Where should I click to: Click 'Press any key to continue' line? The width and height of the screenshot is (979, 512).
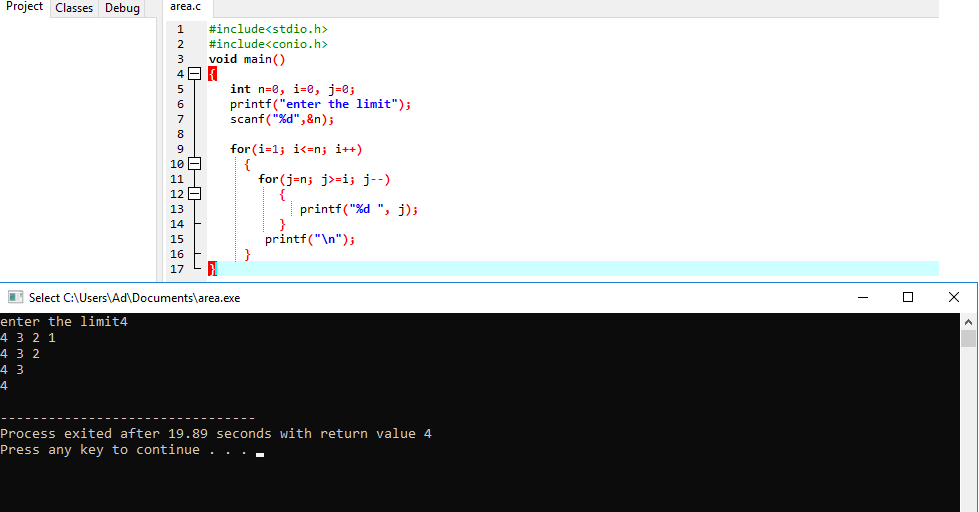click(124, 450)
